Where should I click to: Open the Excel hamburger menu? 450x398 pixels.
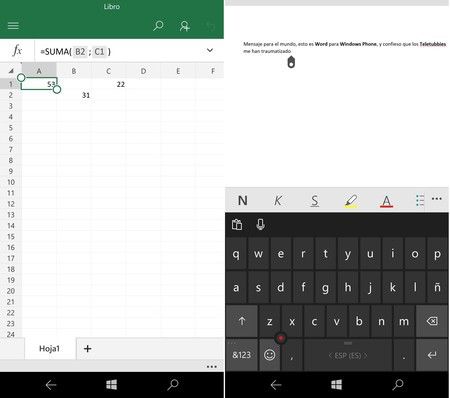13,26
